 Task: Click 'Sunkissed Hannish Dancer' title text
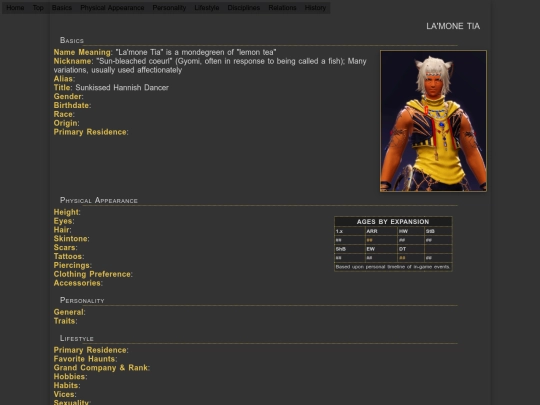pyautogui.click(x=122, y=88)
